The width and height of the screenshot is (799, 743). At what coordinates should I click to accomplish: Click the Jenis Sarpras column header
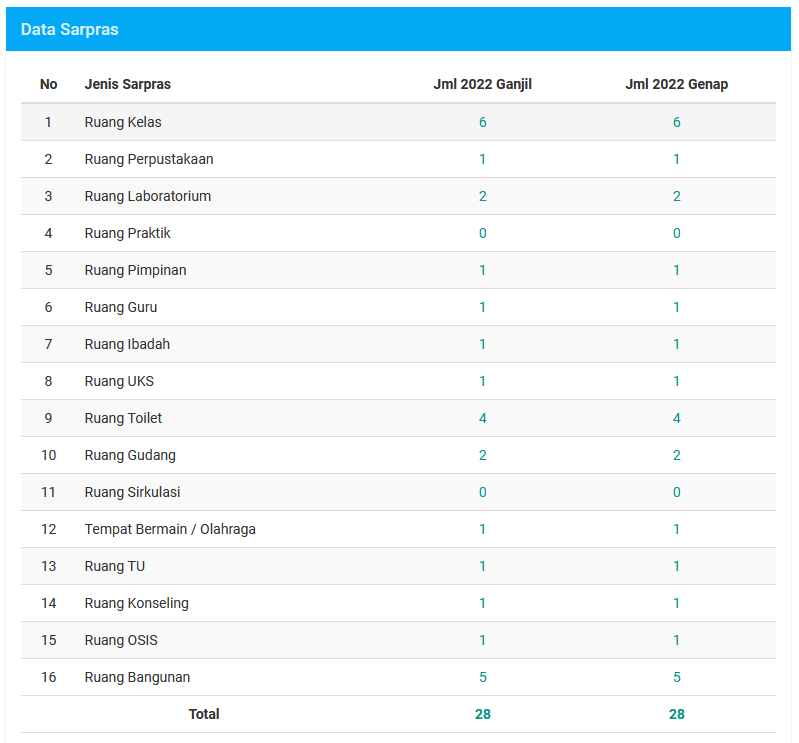pos(127,84)
